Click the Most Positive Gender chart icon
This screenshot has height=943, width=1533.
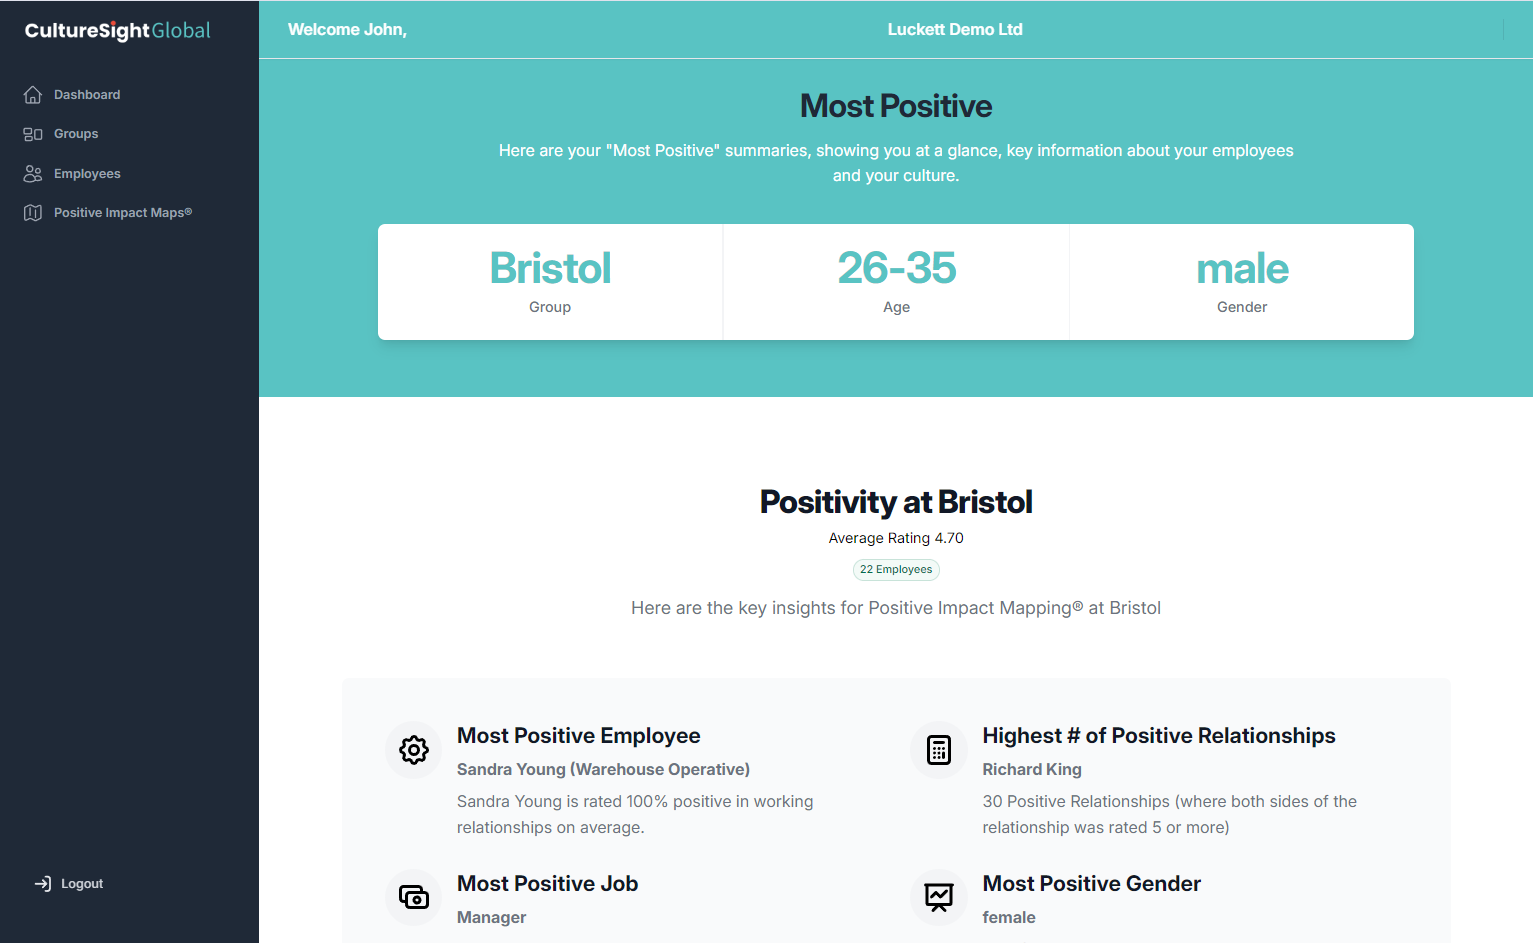938,897
